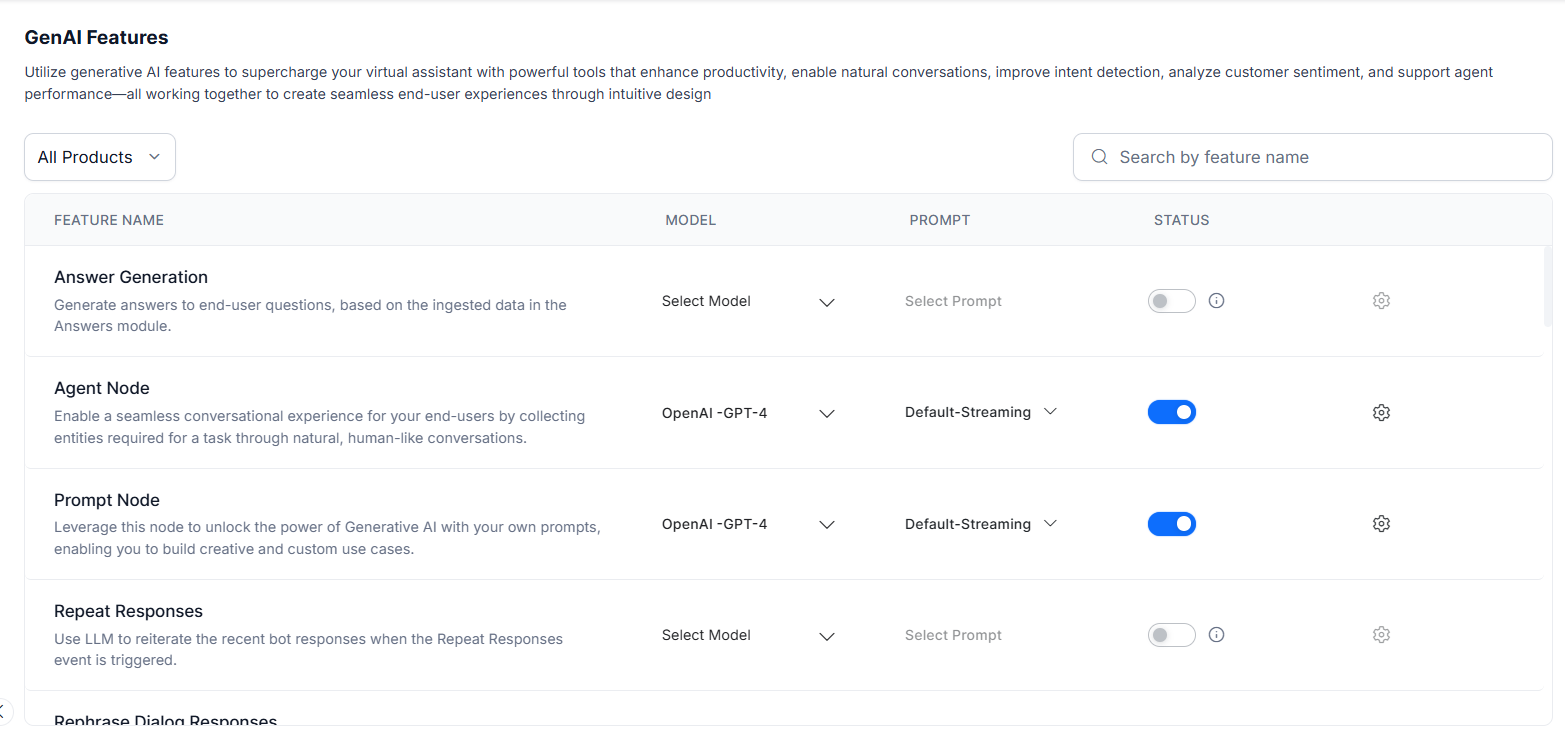Disable the Agent Node status toggle

click(1171, 413)
